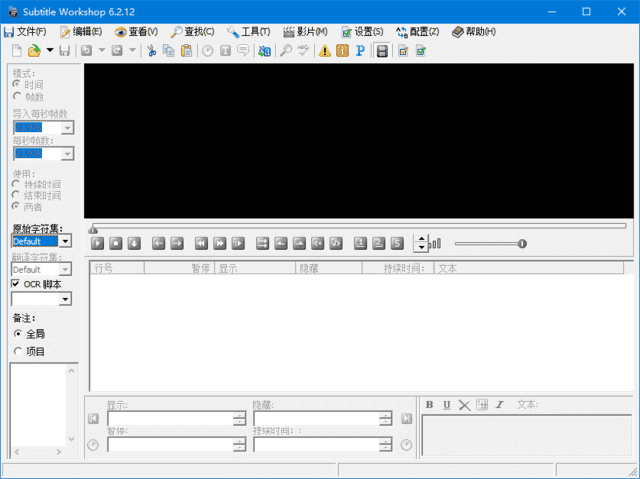The height and width of the screenshot is (479, 640).
Task: Click the blue P toolbar icon
Action: [x=360, y=51]
